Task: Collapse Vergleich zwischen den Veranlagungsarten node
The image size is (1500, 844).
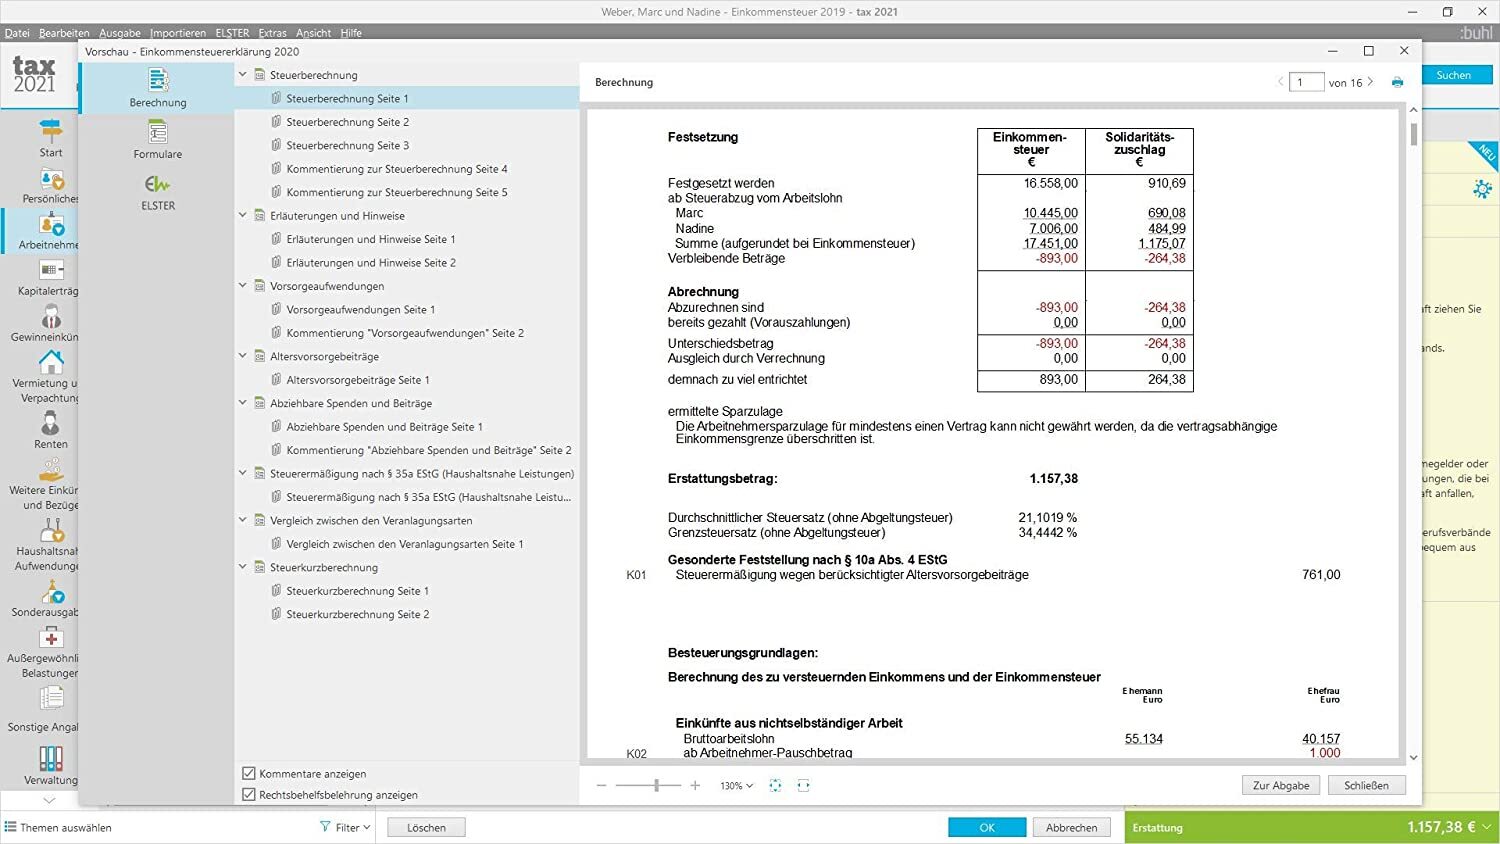Action: coord(243,520)
